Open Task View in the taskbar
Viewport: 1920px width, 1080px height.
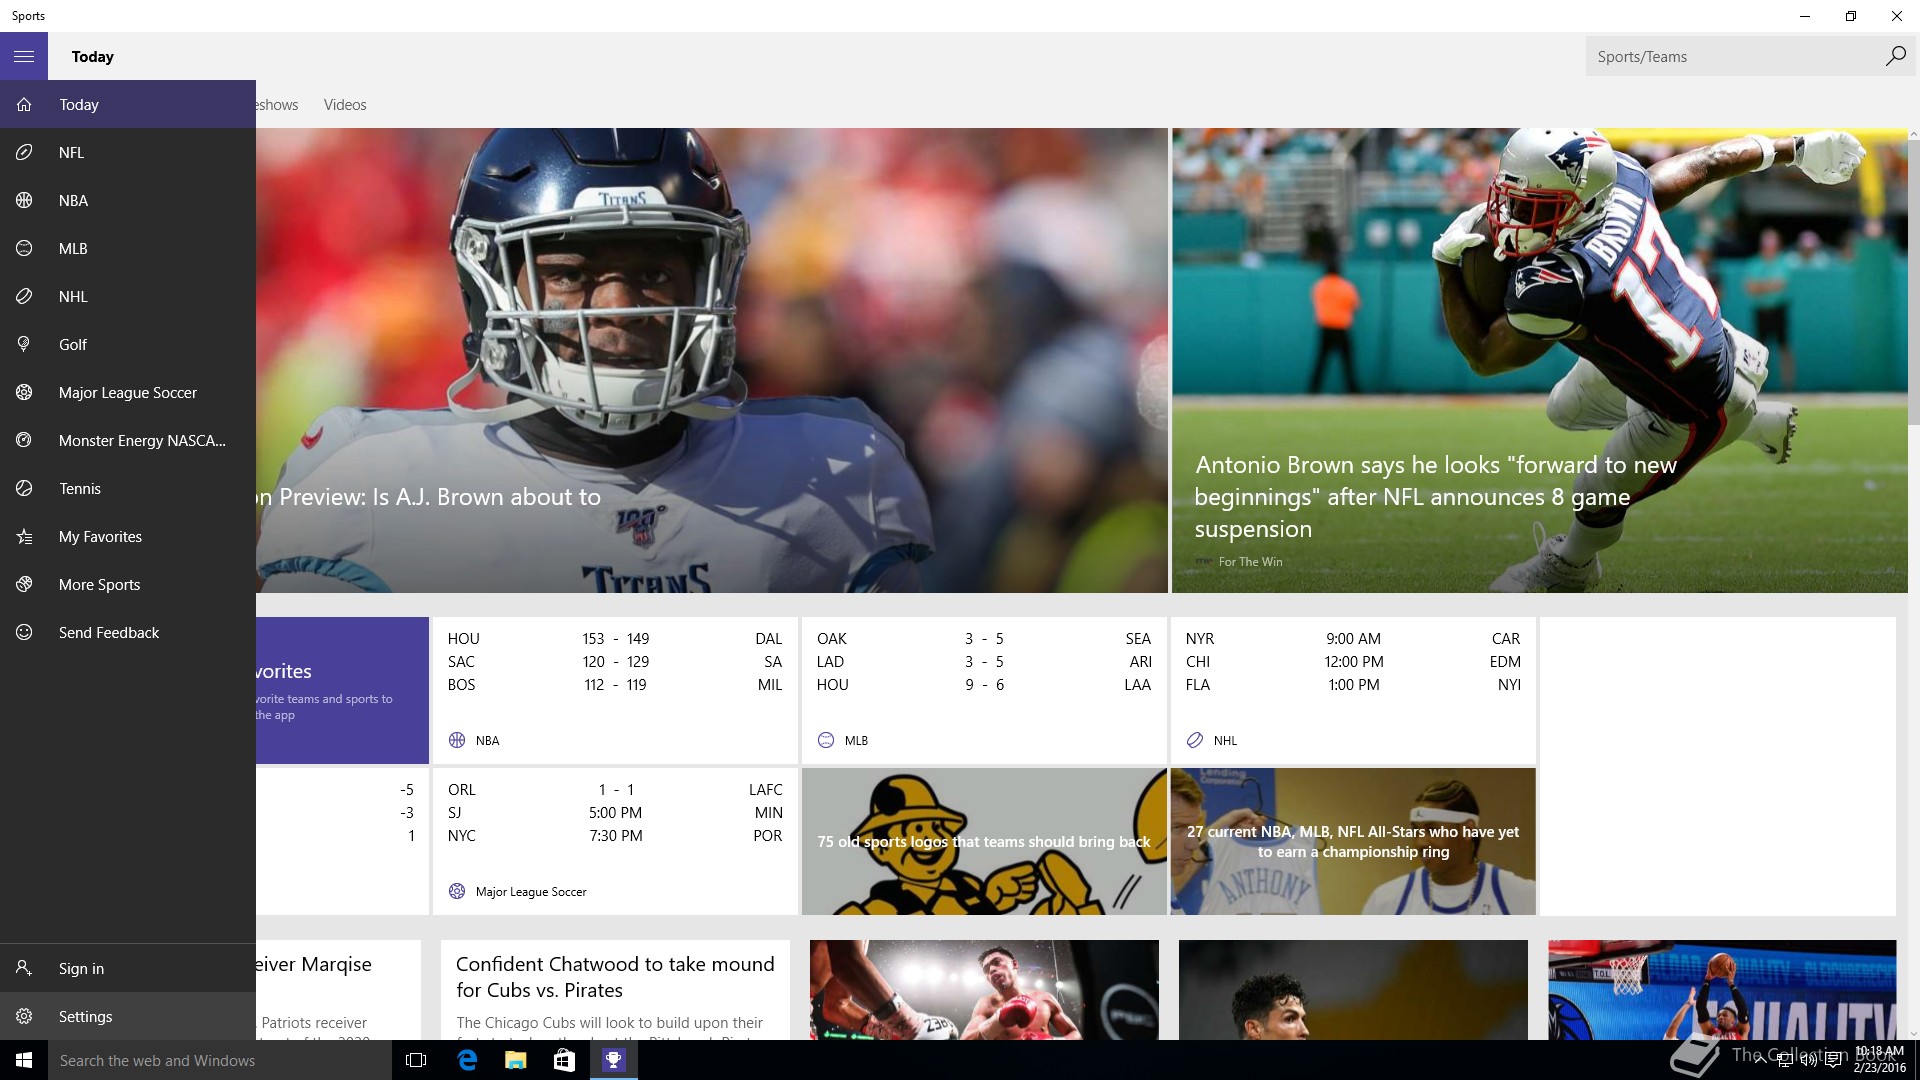pos(417,1060)
